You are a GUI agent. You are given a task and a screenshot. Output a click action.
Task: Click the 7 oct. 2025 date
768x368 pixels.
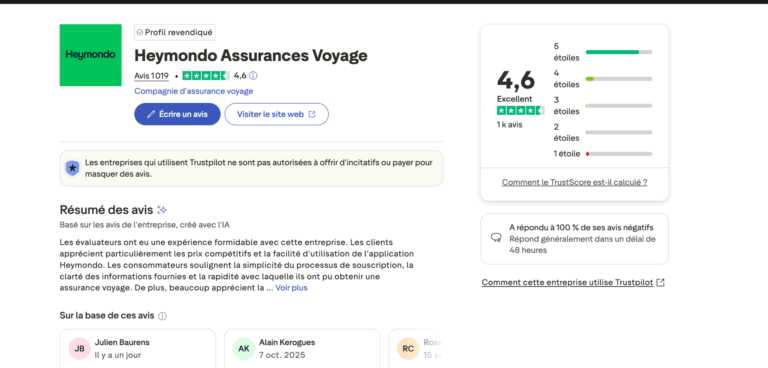click(x=282, y=355)
